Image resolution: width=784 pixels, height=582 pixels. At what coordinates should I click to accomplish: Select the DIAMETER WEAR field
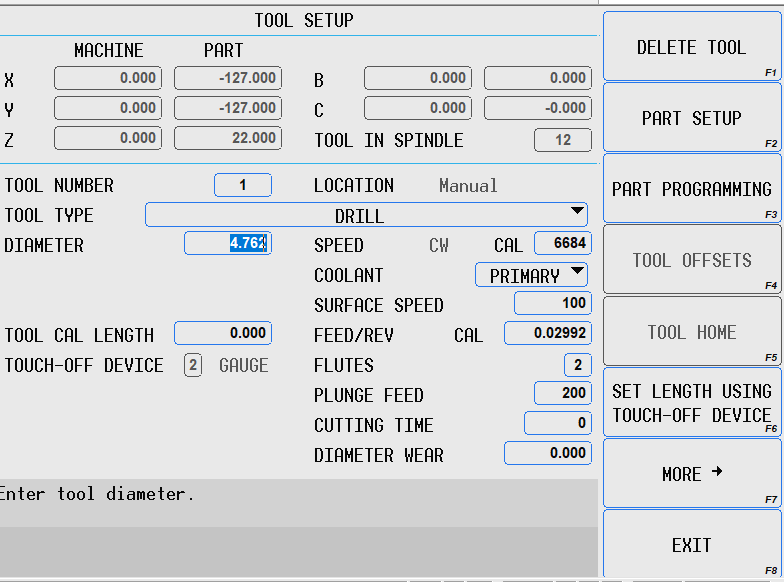point(547,454)
